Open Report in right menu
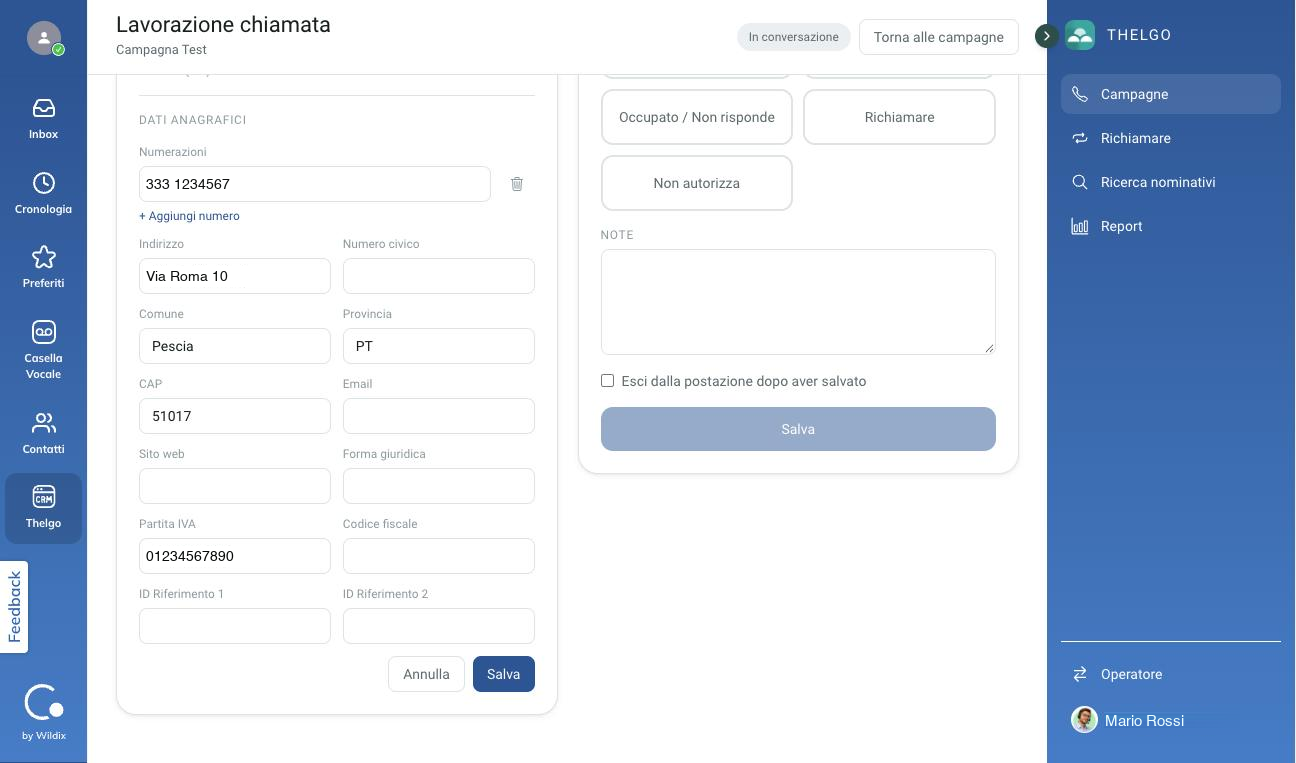Viewport: 1296px width, 763px height. point(1171,226)
